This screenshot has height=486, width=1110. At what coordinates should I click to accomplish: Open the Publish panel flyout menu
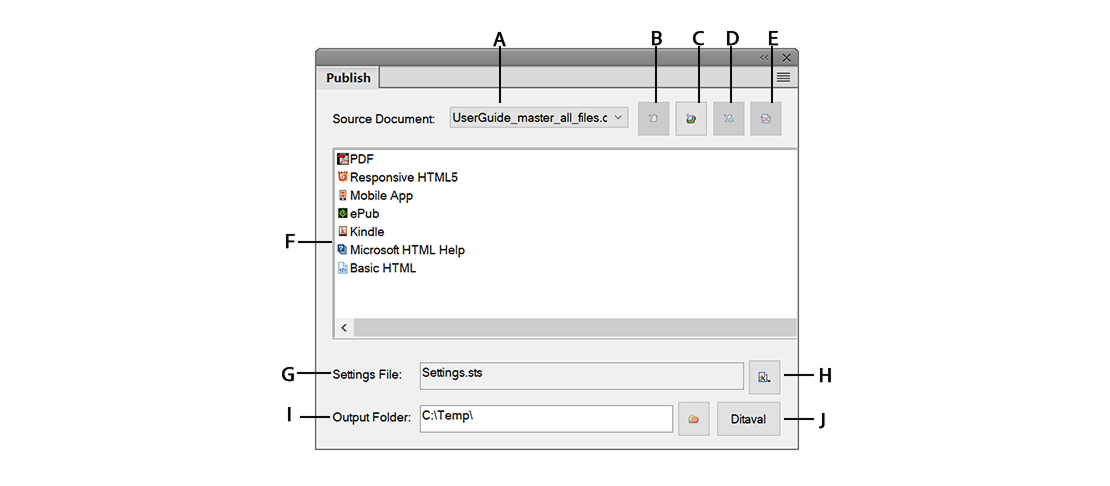pos(784,77)
